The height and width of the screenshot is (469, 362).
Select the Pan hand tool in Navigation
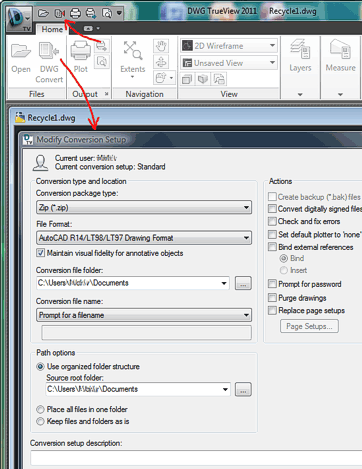(161, 46)
